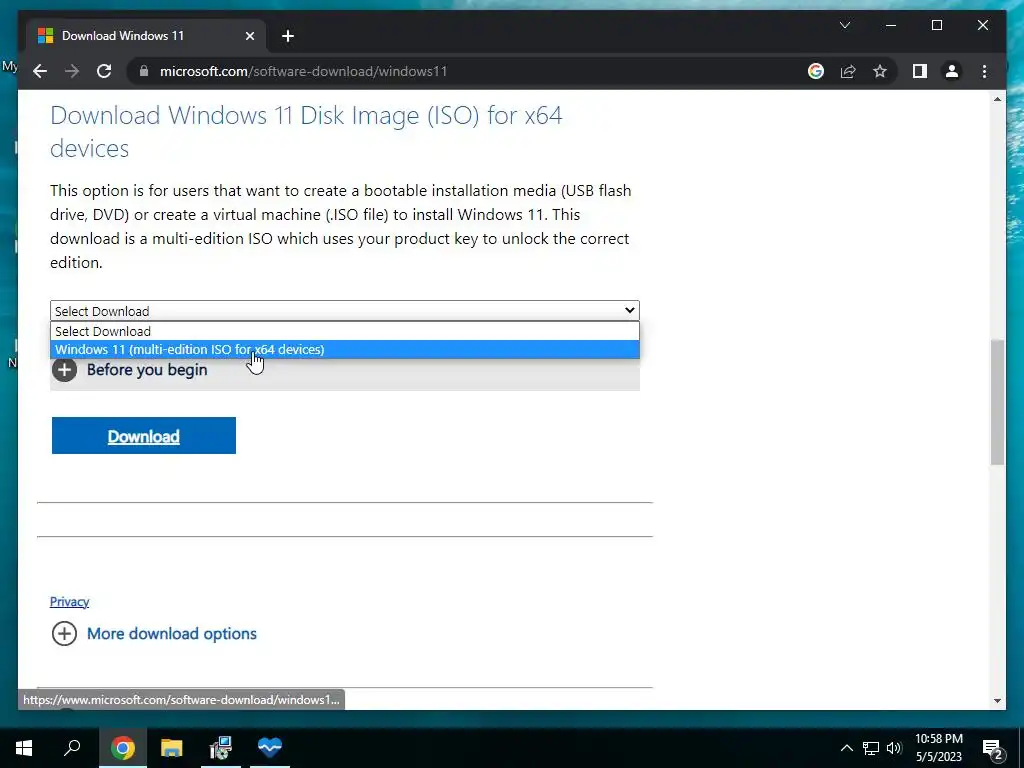
Task: Open the Windows Start menu
Action: 24,748
